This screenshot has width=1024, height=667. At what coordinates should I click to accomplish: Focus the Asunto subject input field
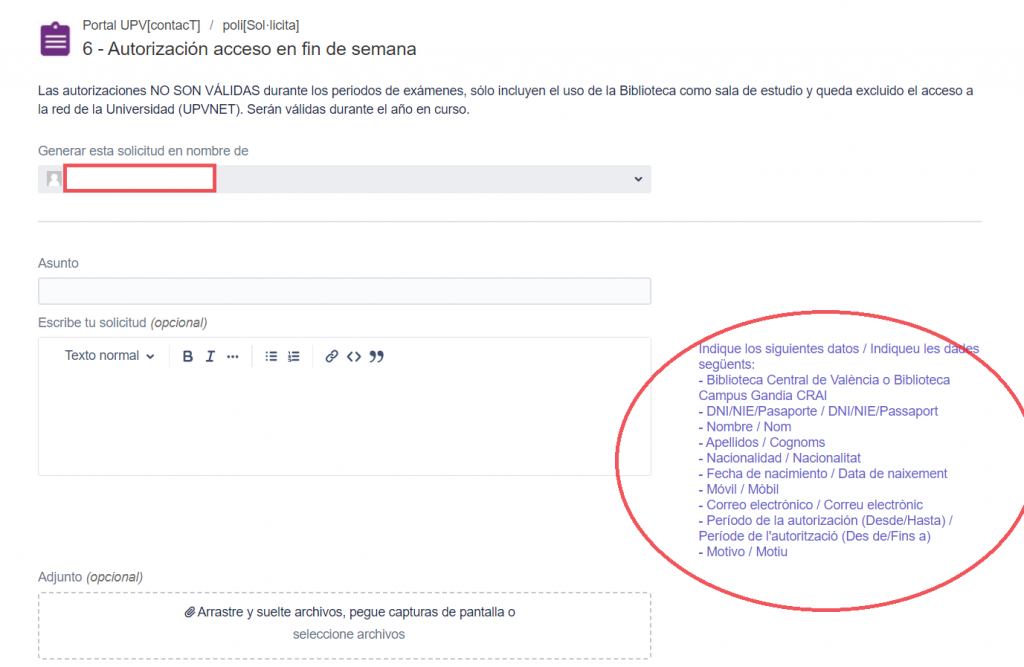pyautogui.click(x=344, y=291)
